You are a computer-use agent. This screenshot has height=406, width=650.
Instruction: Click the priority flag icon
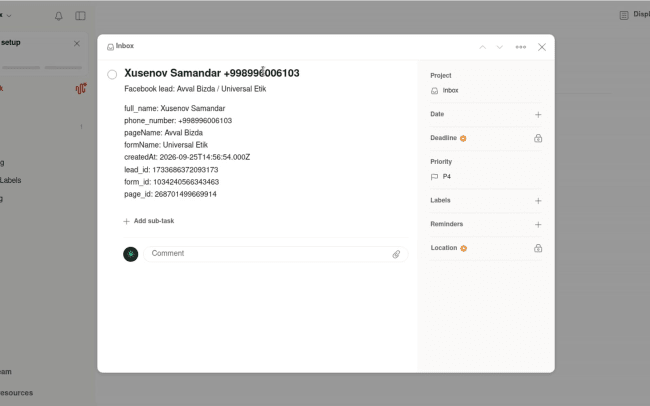[x=434, y=177]
